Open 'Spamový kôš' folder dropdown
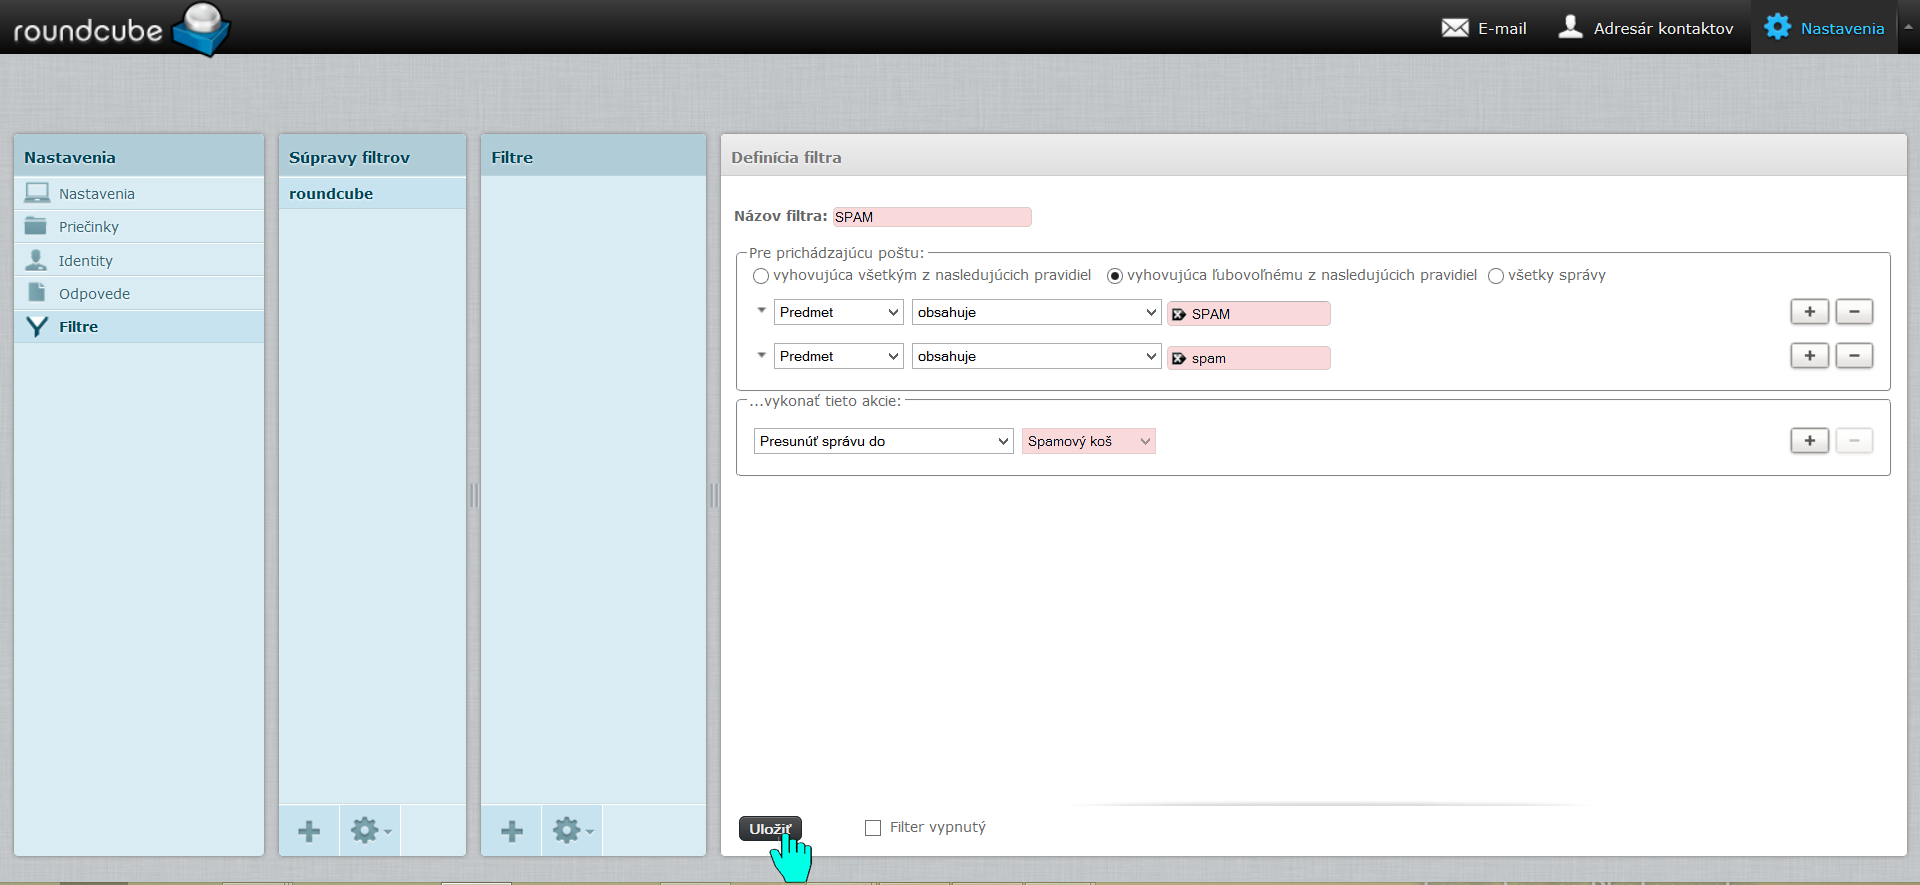 click(1088, 442)
